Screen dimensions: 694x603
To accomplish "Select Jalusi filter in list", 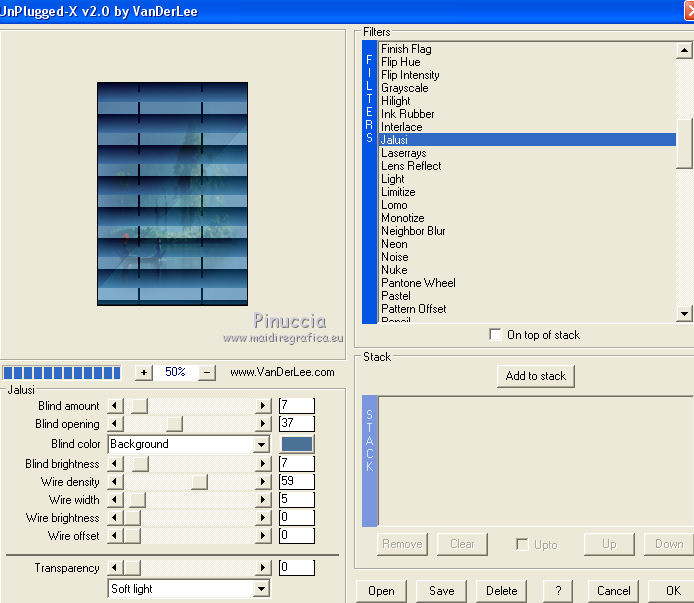I will tap(527, 140).
